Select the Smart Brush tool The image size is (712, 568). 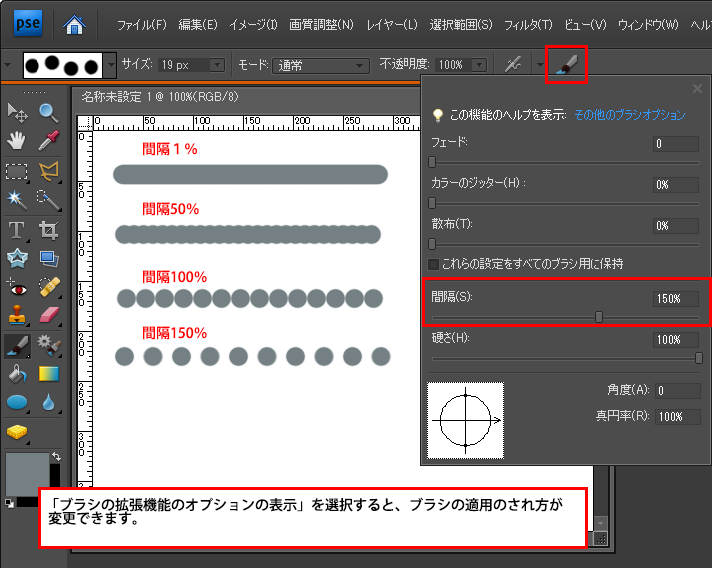[49, 346]
